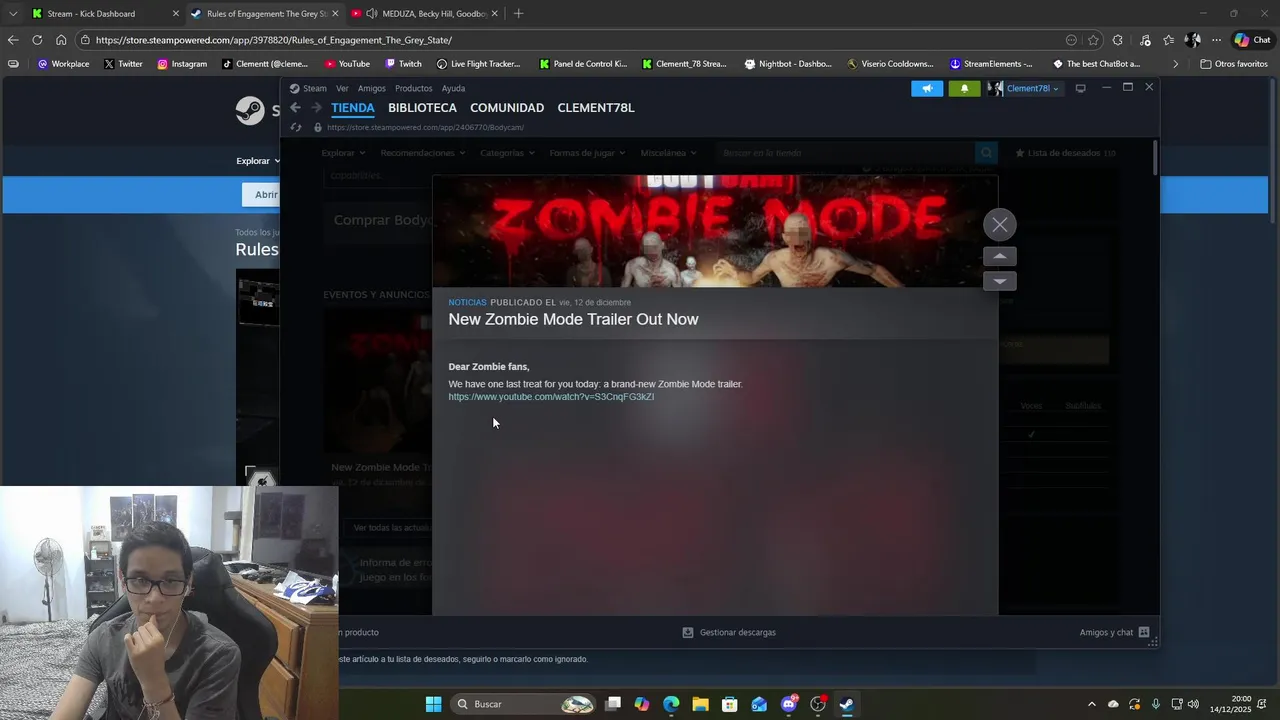Open Edge settings and more menu
The width and height of the screenshot is (1280, 720).
1216,40
